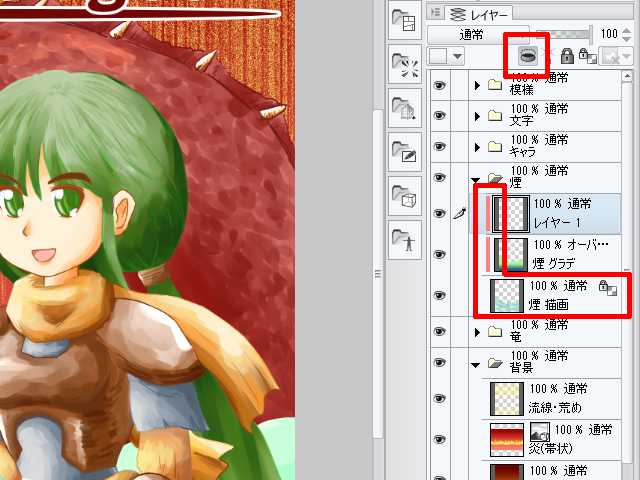Click the layer list scroll up arrow
This screenshot has height=480, width=640.
[x=627, y=76]
